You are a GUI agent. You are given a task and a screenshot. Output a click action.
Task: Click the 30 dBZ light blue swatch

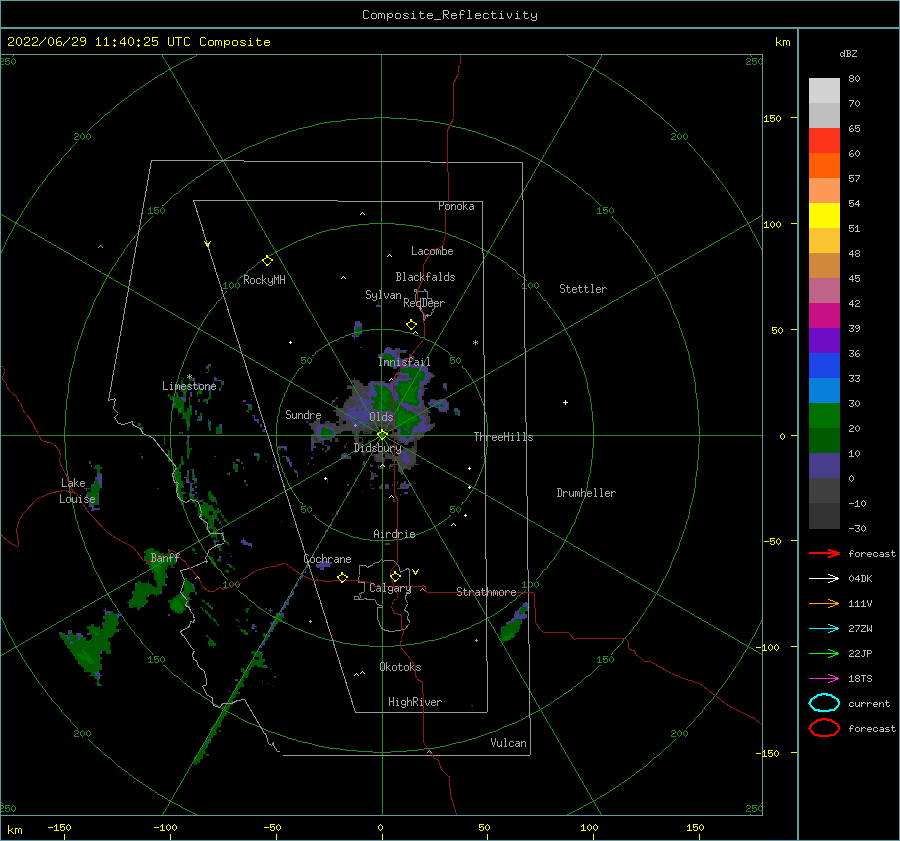824,390
